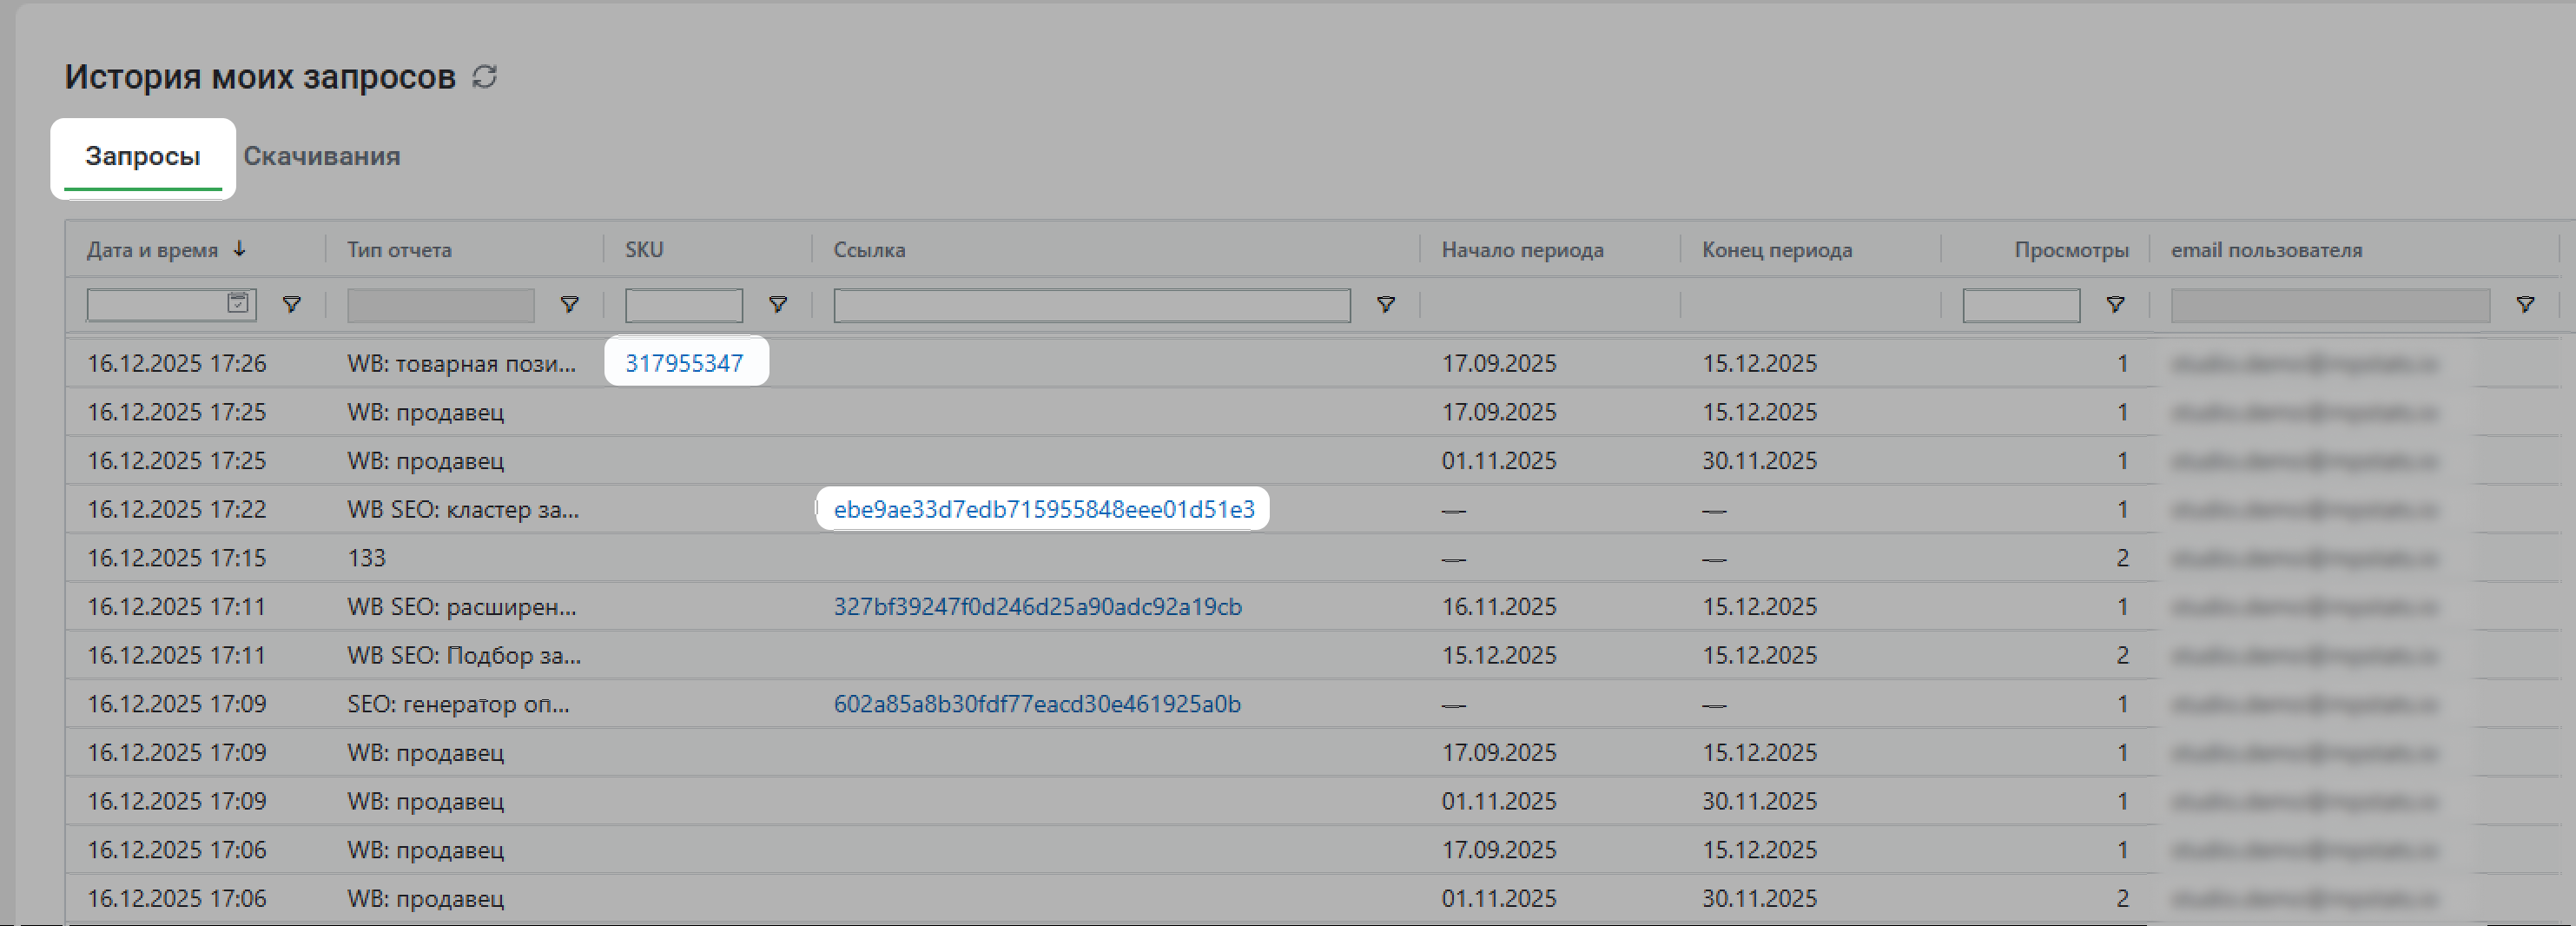Click filter funnel for Ссылка column
The width and height of the screenshot is (2576, 926).
(1385, 304)
